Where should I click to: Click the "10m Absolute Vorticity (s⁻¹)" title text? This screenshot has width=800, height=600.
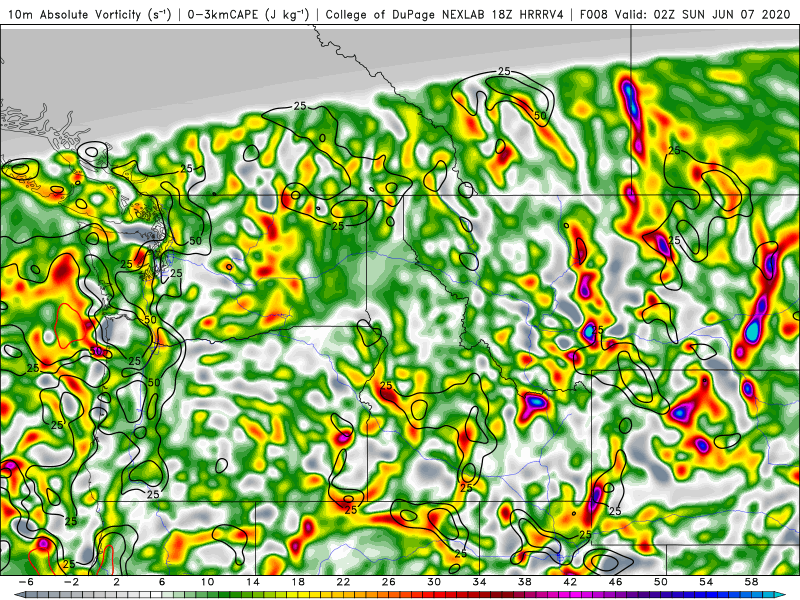(x=89, y=15)
